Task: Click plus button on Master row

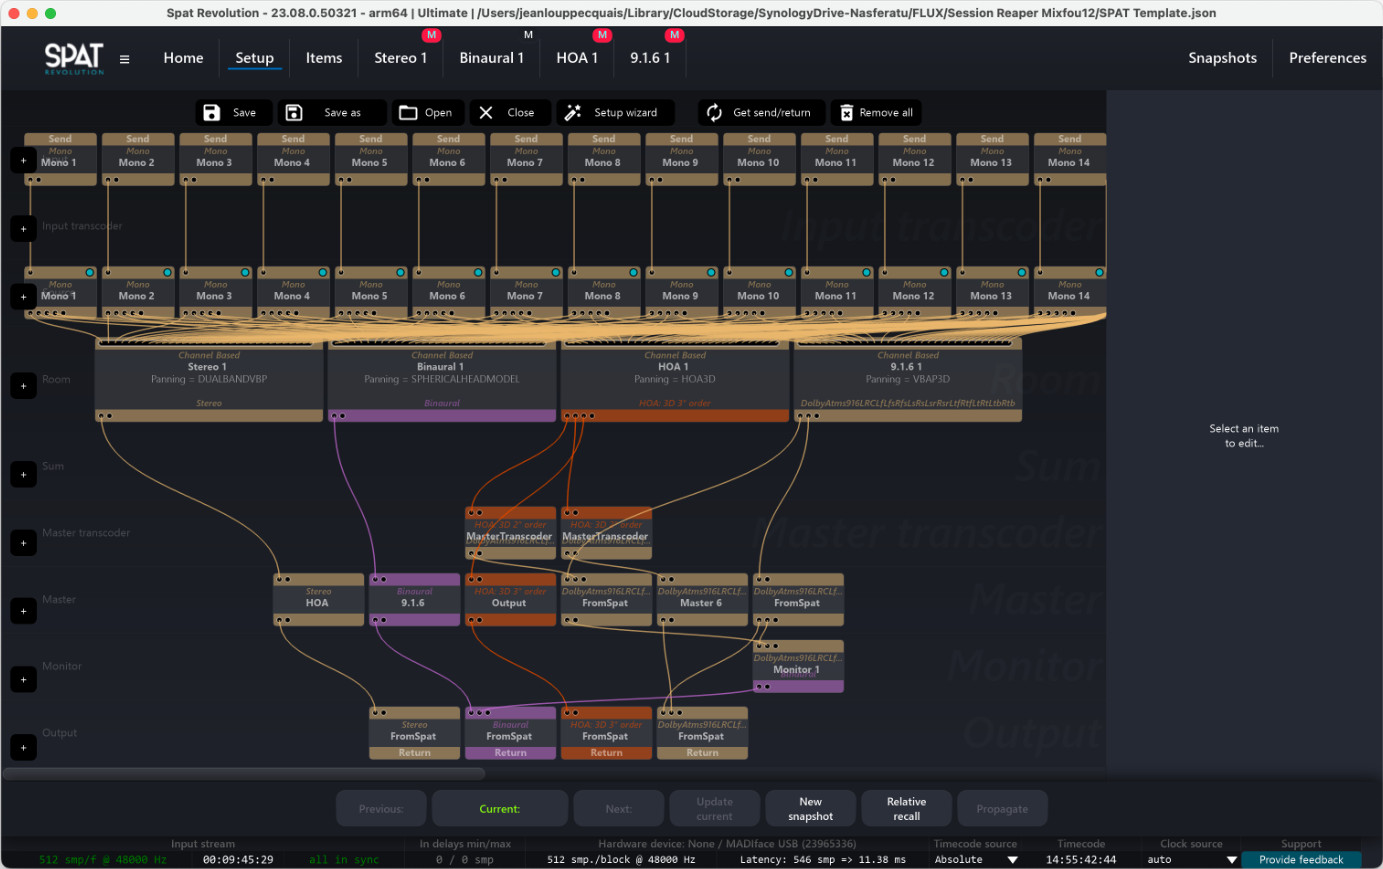Action: 24,611
